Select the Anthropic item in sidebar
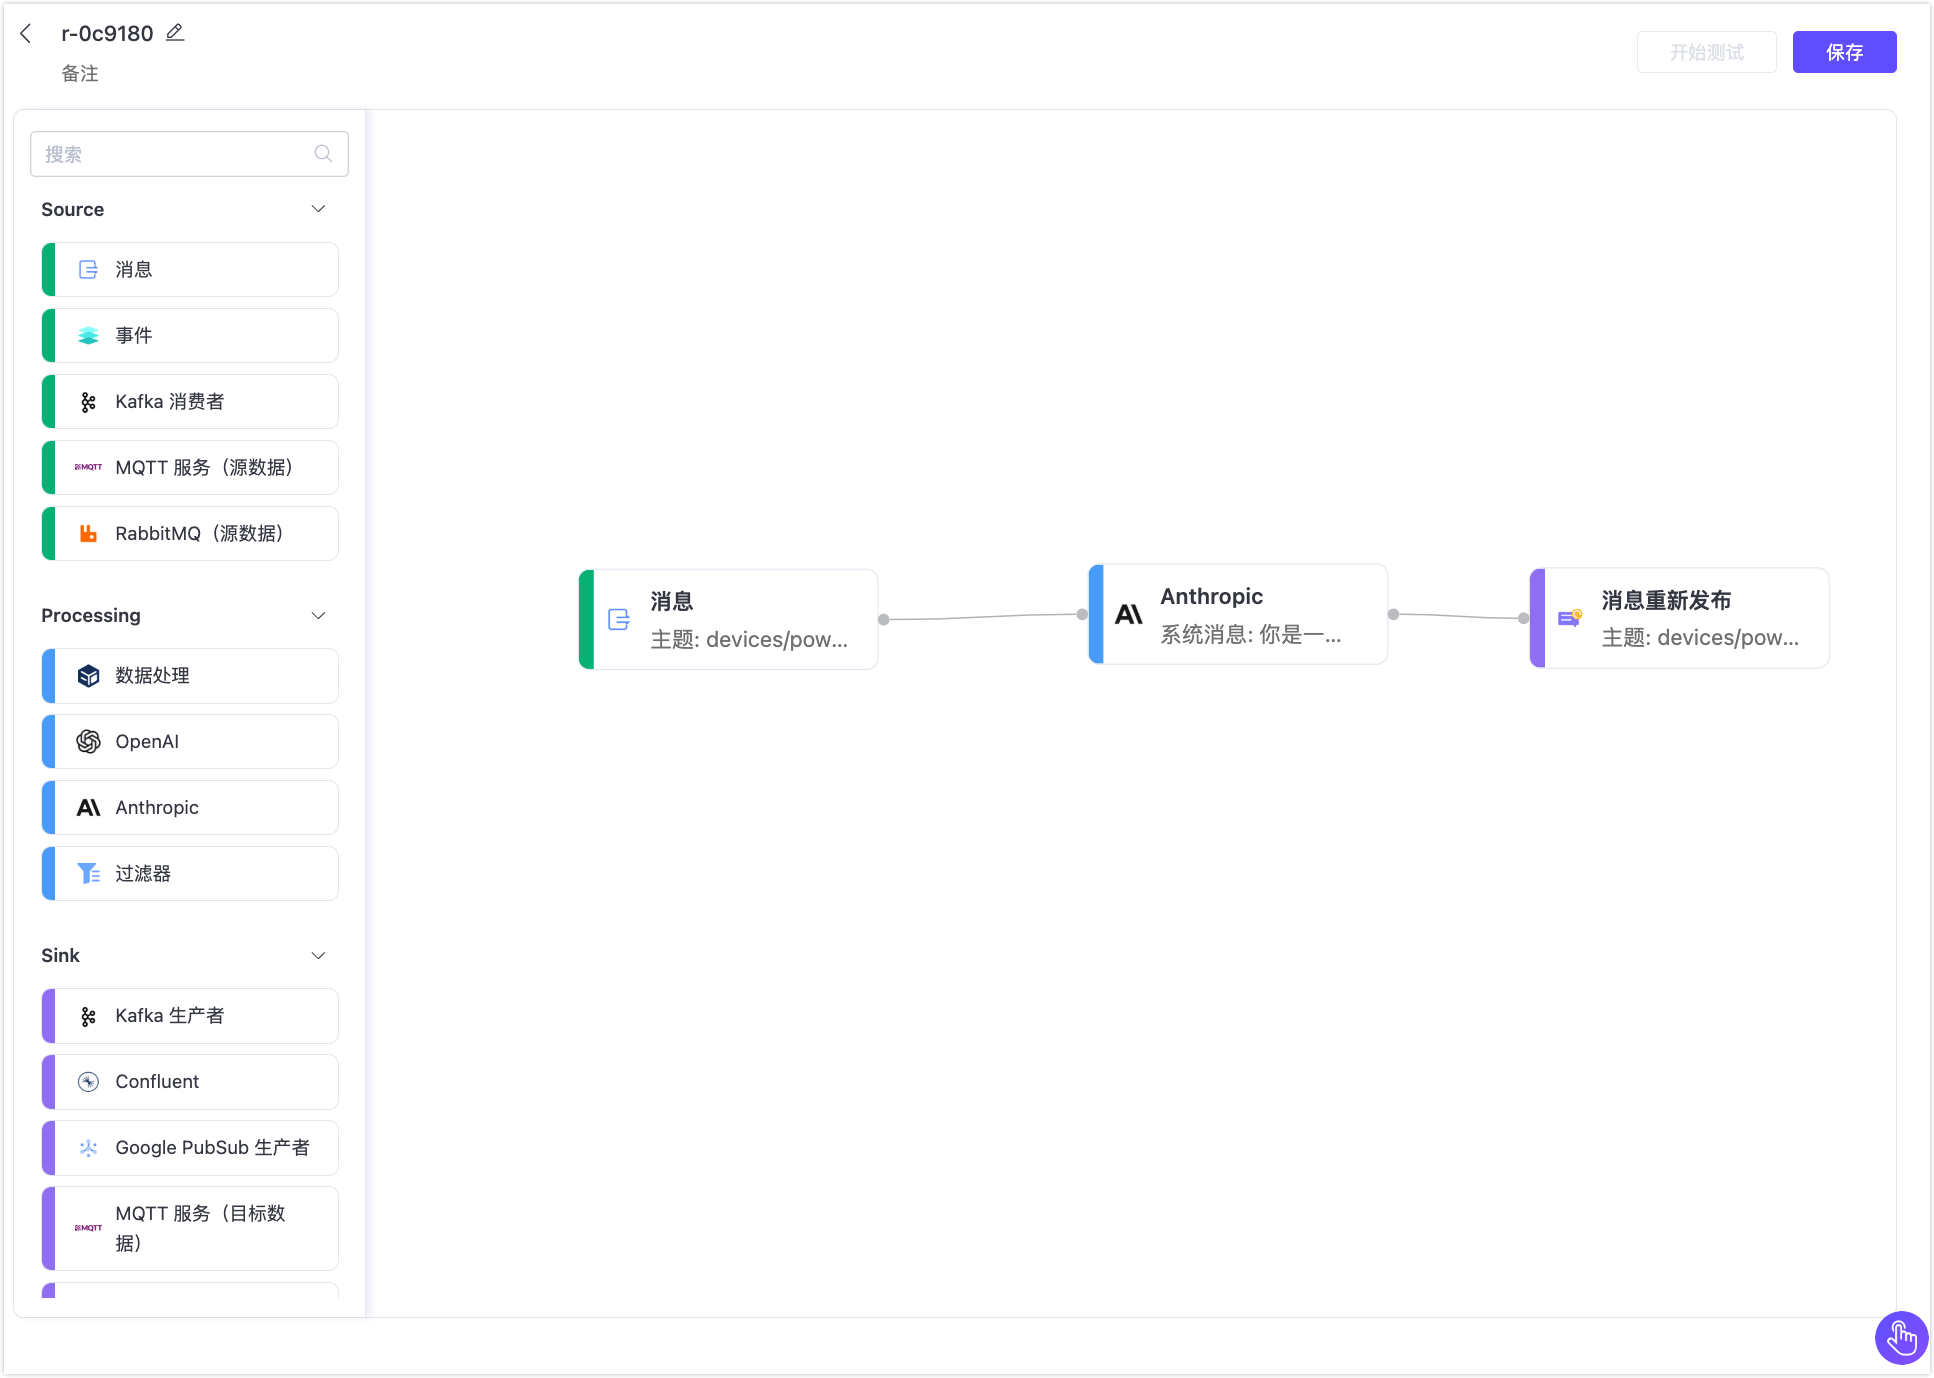This screenshot has width=1934, height=1378. (x=190, y=808)
